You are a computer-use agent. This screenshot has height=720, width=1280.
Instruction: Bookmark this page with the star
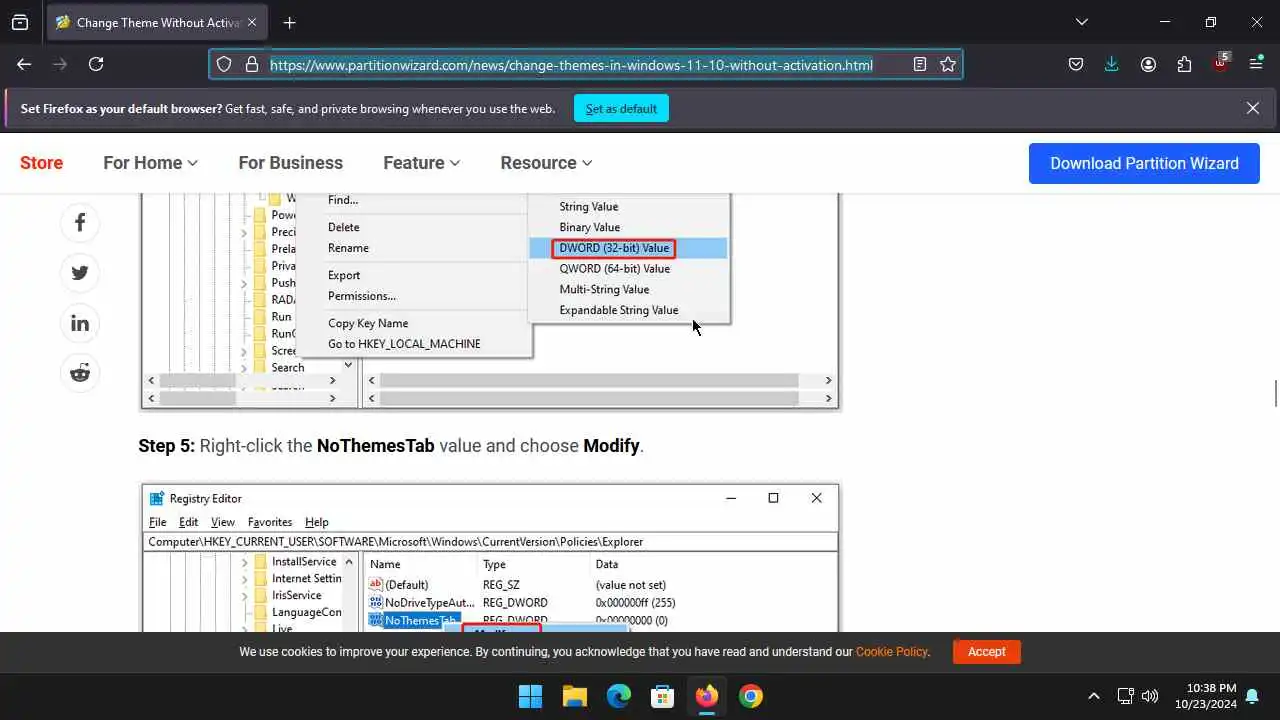click(x=948, y=64)
